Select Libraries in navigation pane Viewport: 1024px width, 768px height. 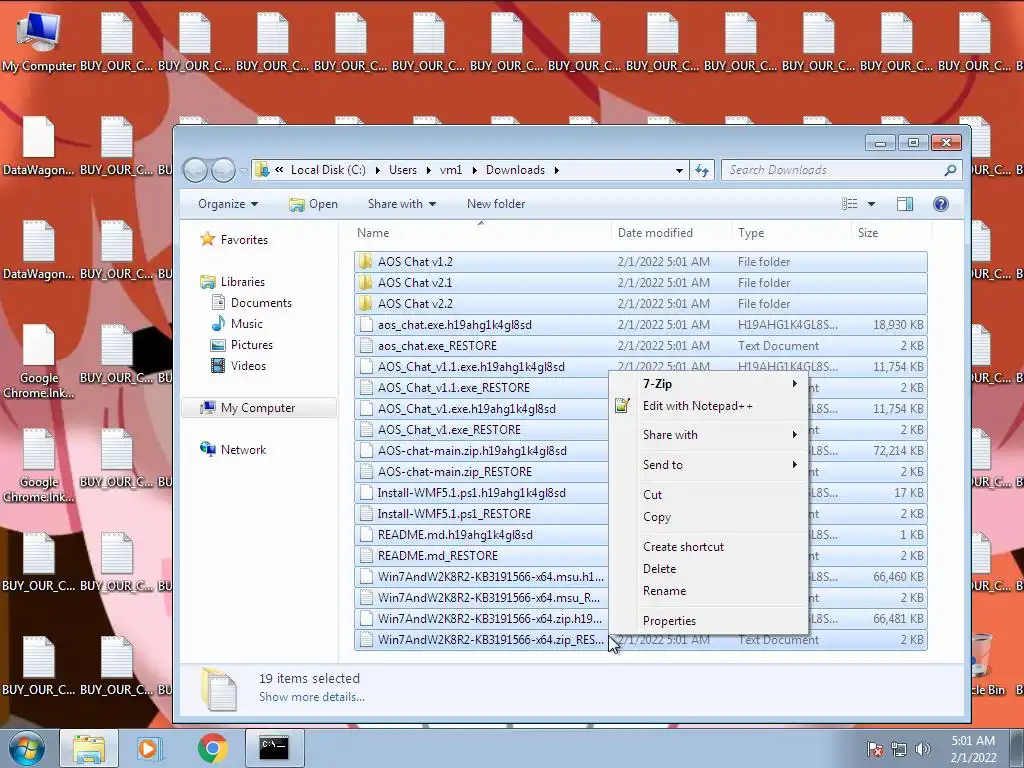pyautogui.click(x=242, y=282)
